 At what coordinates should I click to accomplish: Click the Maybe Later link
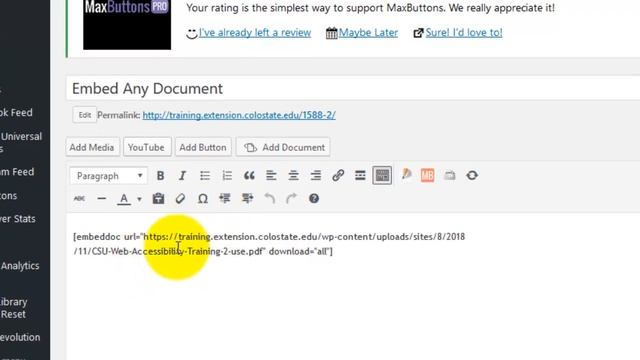click(368, 33)
